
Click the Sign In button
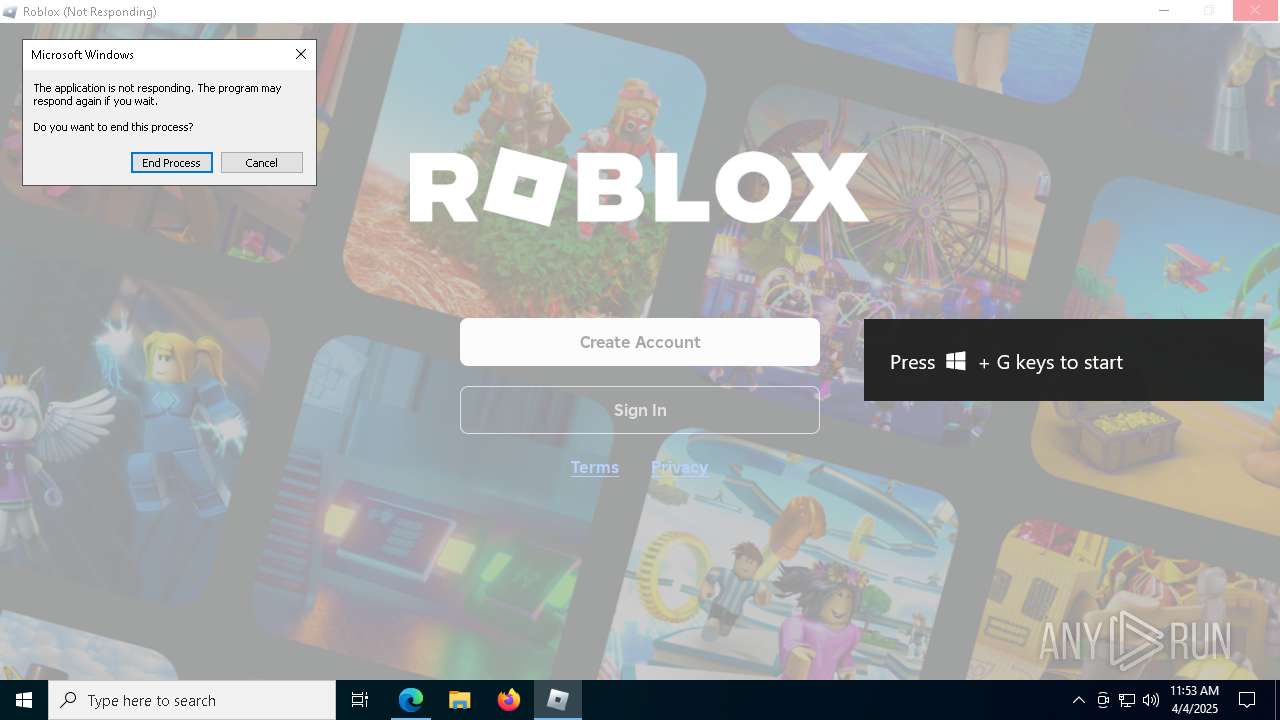pos(640,410)
